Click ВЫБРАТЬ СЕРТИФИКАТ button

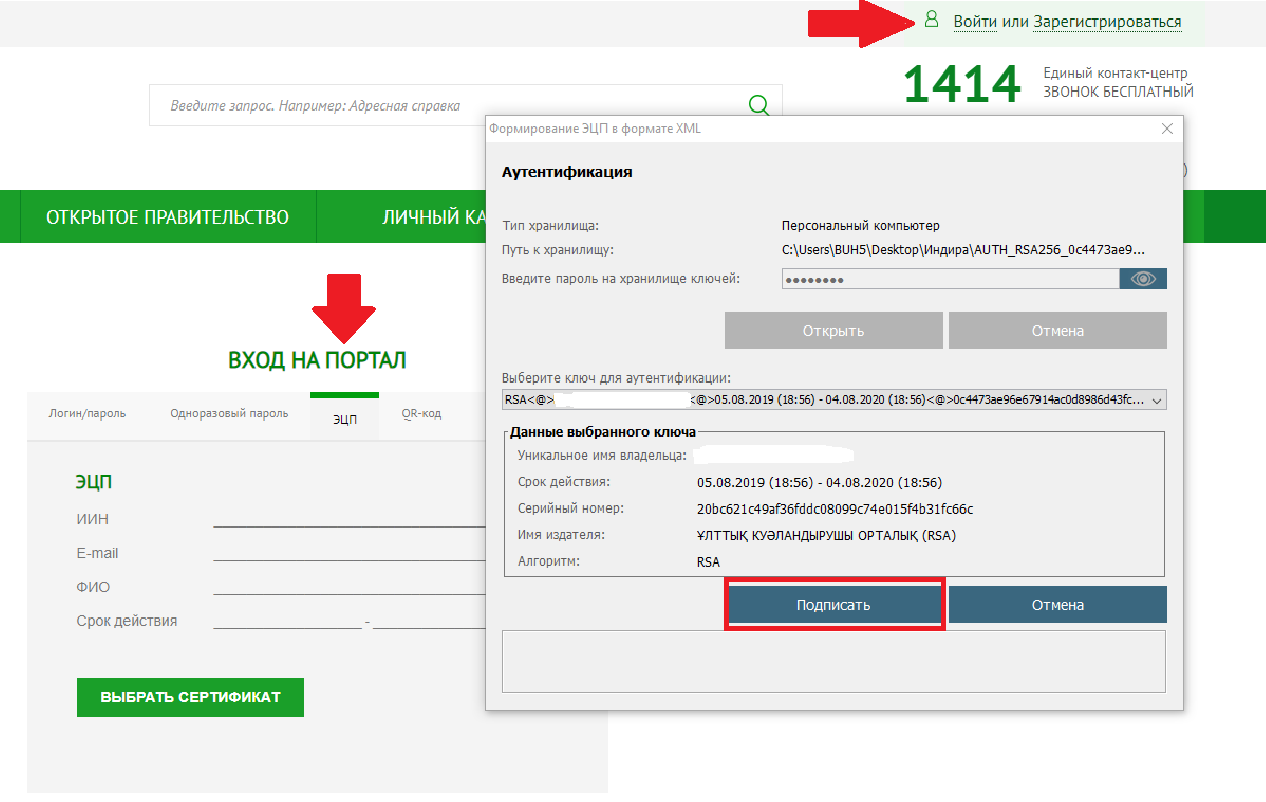(x=190, y=697)
